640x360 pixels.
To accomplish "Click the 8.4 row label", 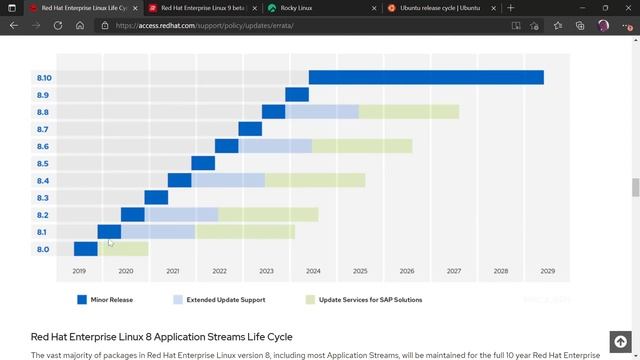I will click(43, 181).
